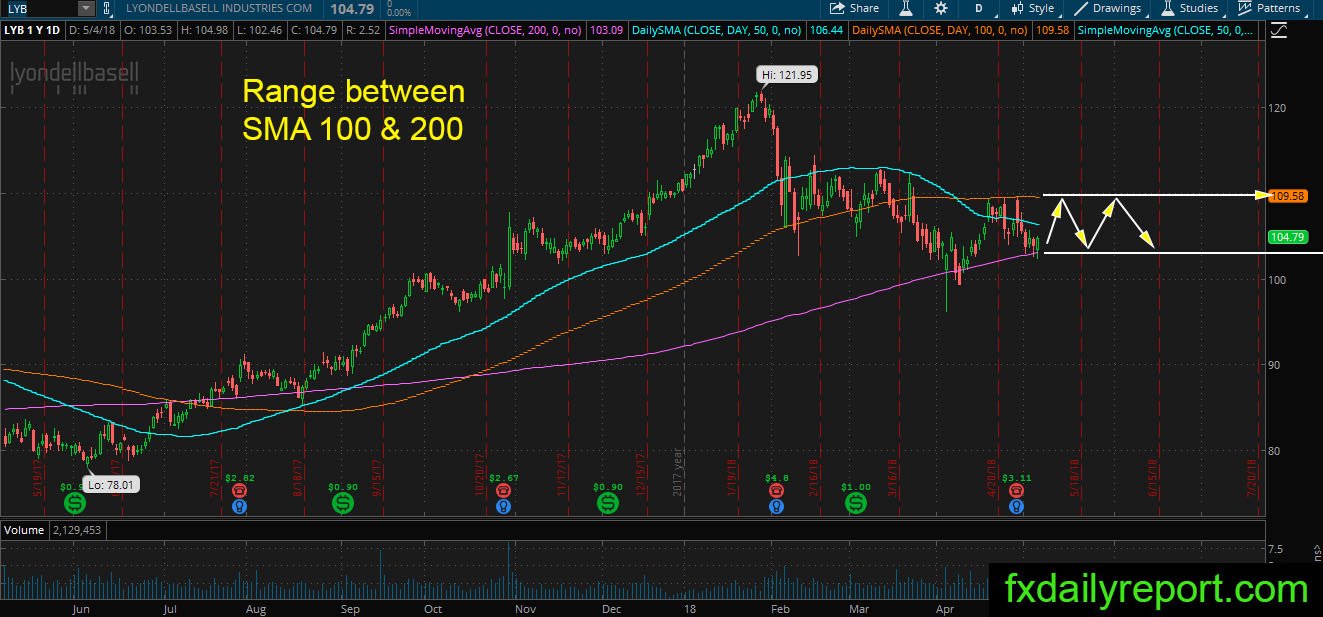The height and width of the screenshot is (617, 1323).
Task: Click the $2.82 earnings phone icon
Action: pyautogui.click(x=240, y=491)
